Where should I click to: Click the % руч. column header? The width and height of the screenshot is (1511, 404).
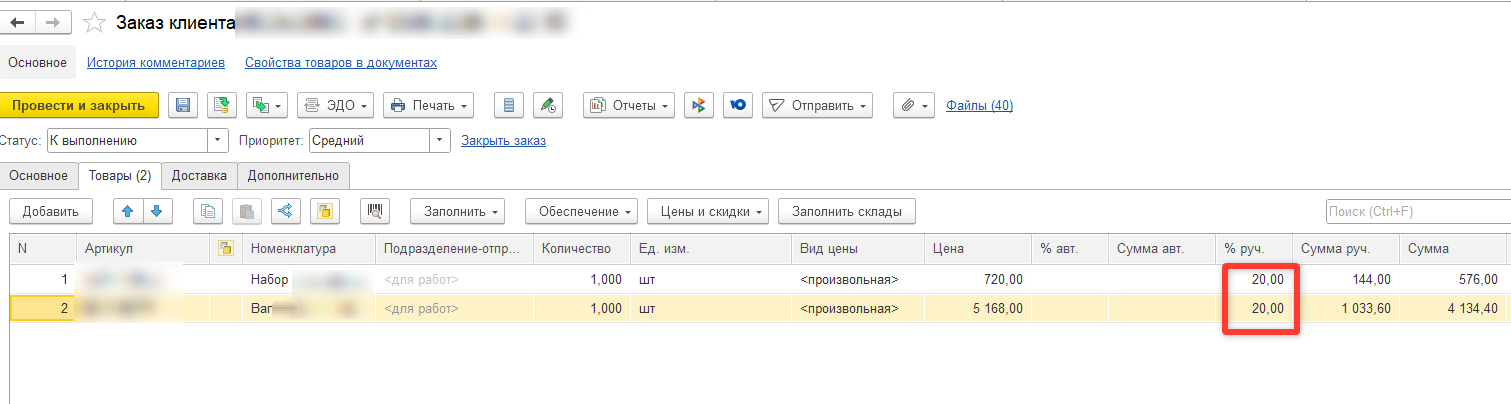(x=1253, y=248)
